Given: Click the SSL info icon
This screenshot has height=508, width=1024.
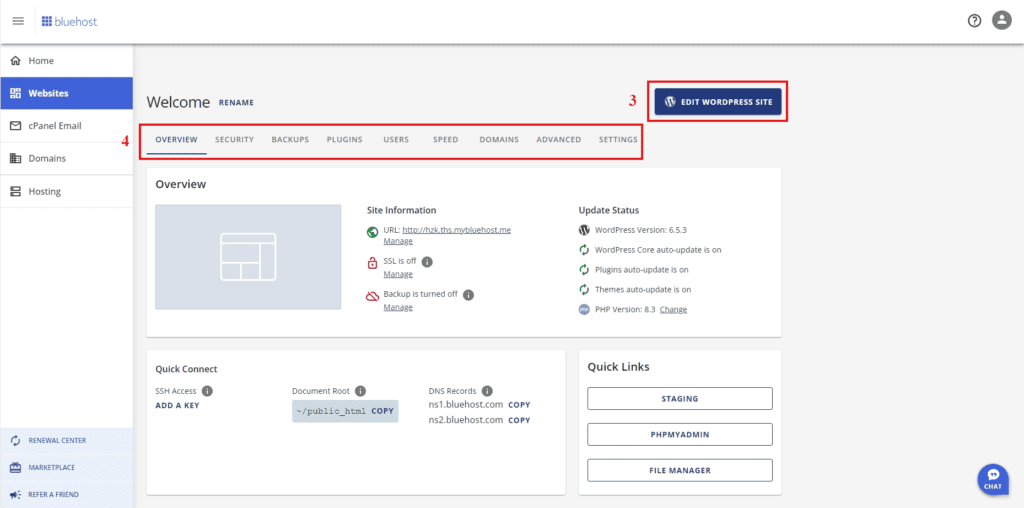Looking at the screenshot, I should pos(428,261).
